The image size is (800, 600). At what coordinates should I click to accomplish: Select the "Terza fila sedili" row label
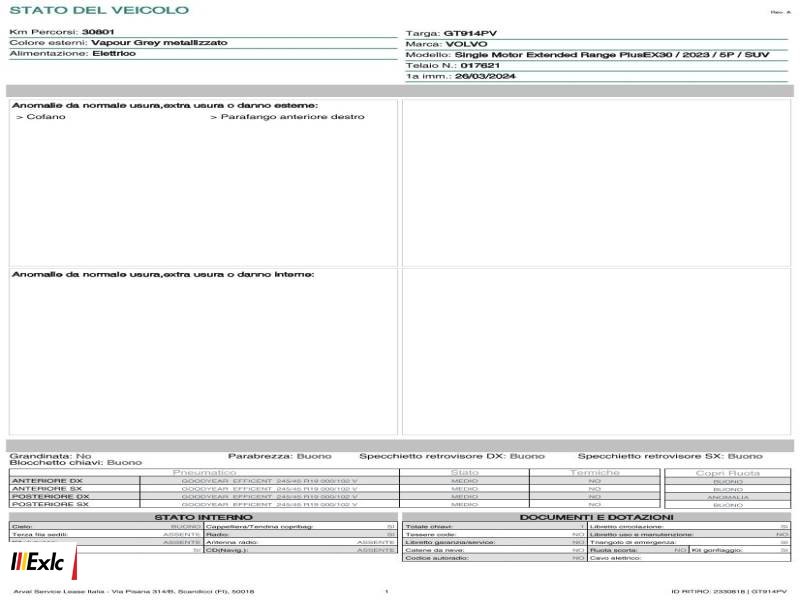pos(40,534)
